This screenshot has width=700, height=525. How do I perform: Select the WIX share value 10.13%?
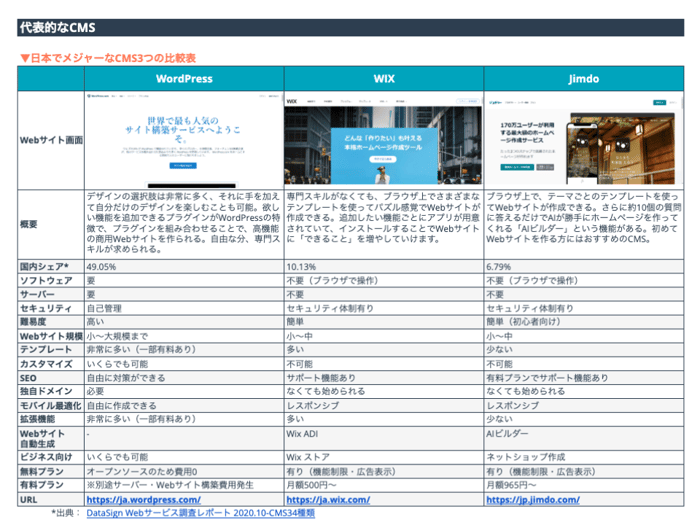point(301,267)
